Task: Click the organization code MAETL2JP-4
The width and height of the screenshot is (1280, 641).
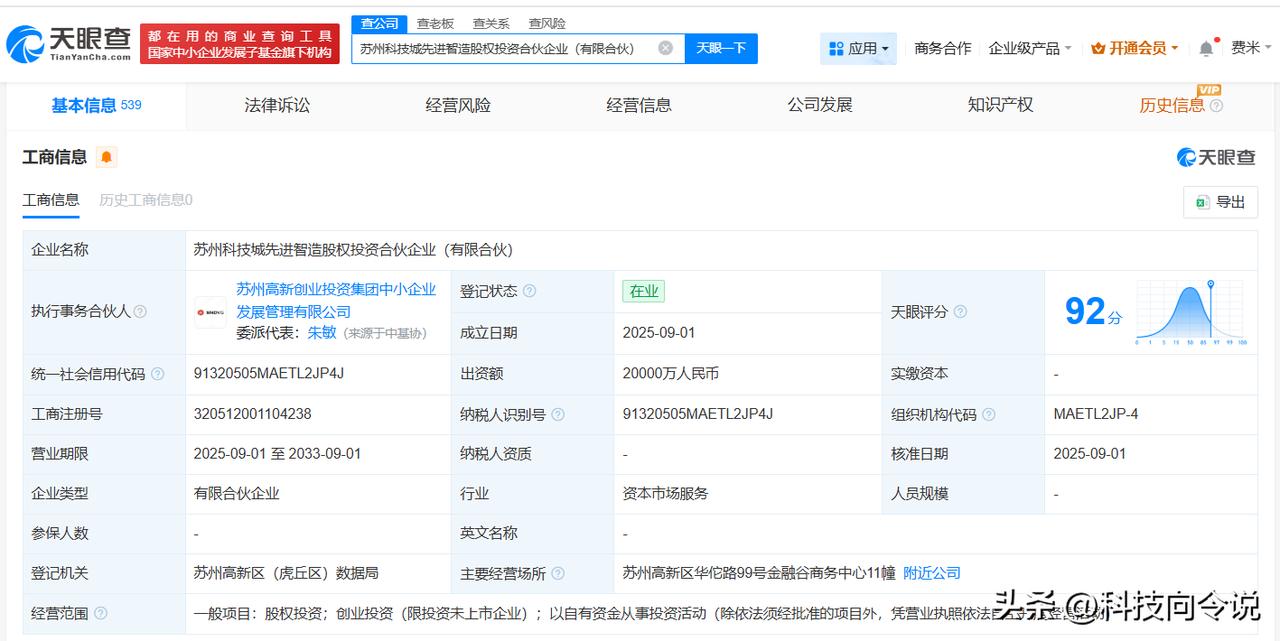Action: (x=1096, y=414)
